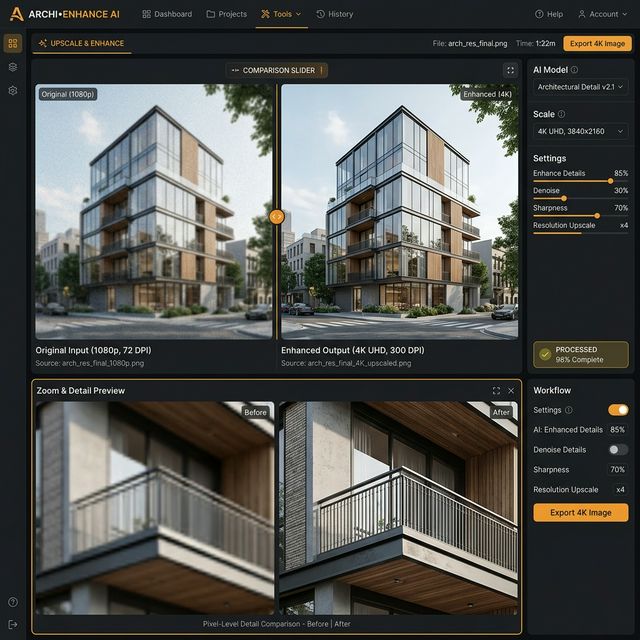The width and height of the screenshot is (640, 640).
Task: Click the processed checkmark status icon
Action: 545,354
